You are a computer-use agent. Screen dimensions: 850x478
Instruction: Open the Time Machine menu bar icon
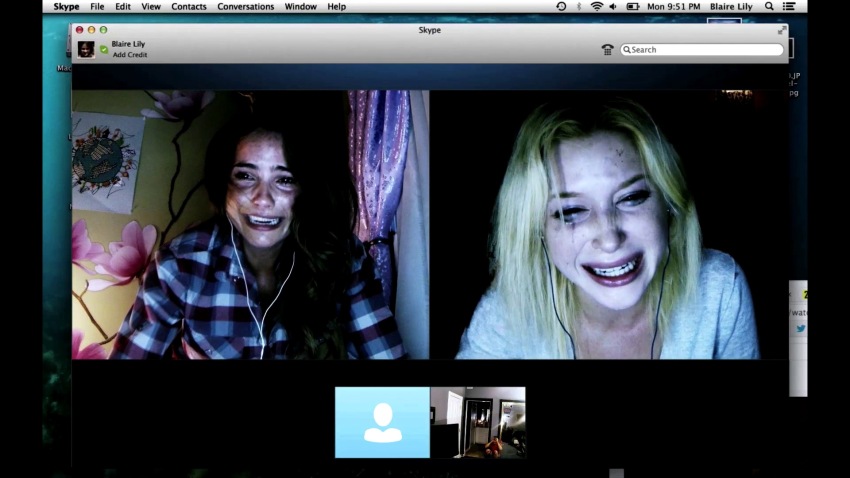561,7
